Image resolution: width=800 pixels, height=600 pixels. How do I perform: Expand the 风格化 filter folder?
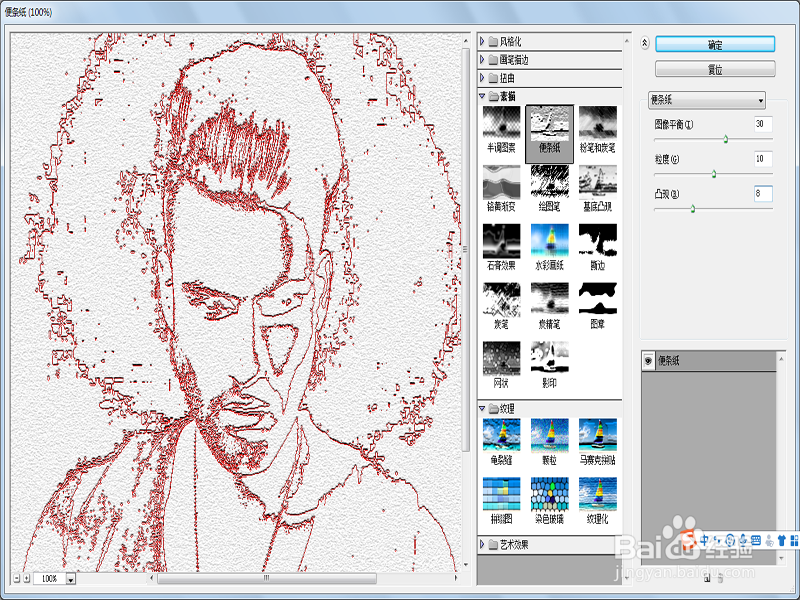482,41
